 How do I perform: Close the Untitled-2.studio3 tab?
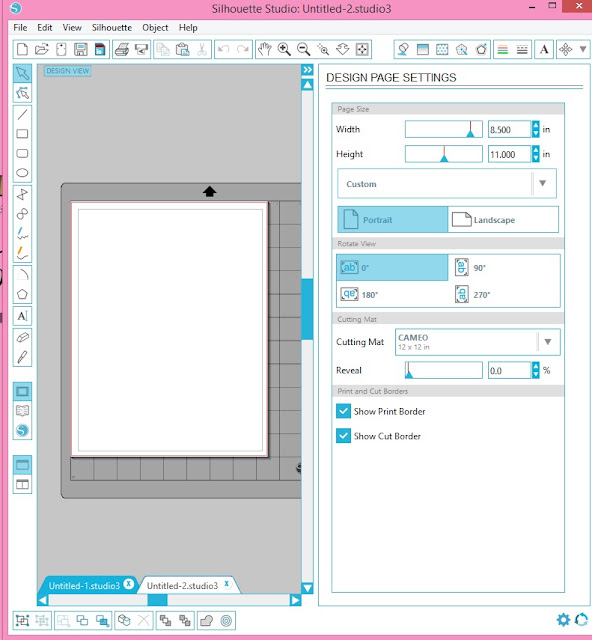click(x=226, y=584)
